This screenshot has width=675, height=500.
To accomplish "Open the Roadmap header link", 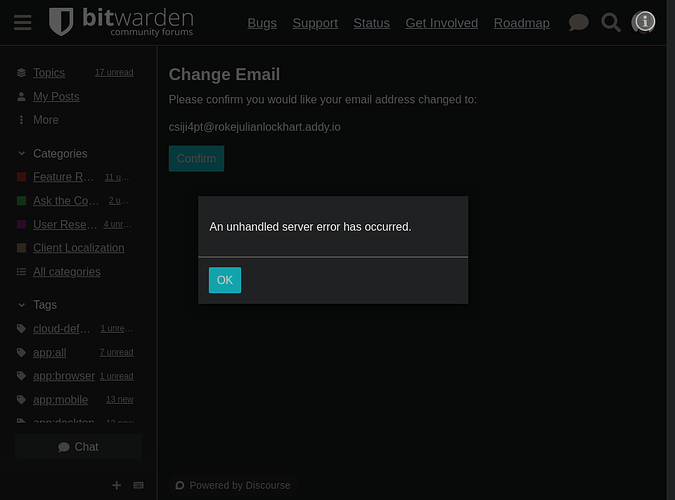I will (521, 23).
